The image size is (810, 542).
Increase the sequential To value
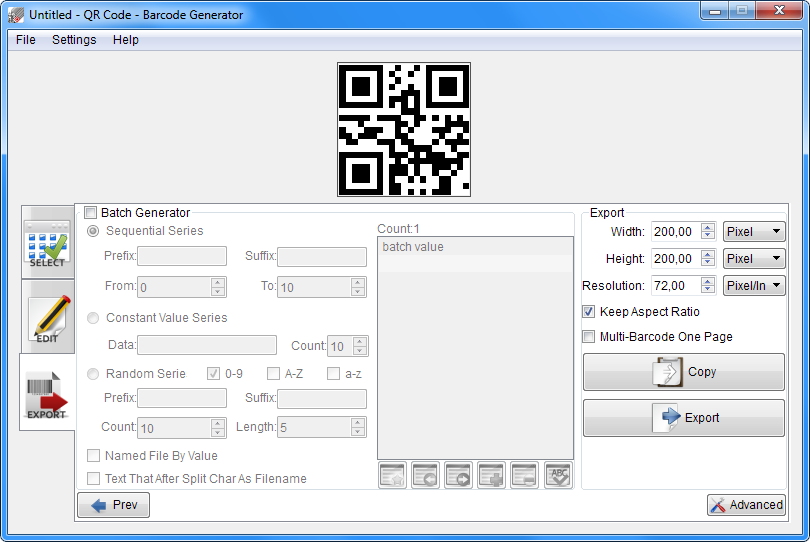[x=357, y=283]
